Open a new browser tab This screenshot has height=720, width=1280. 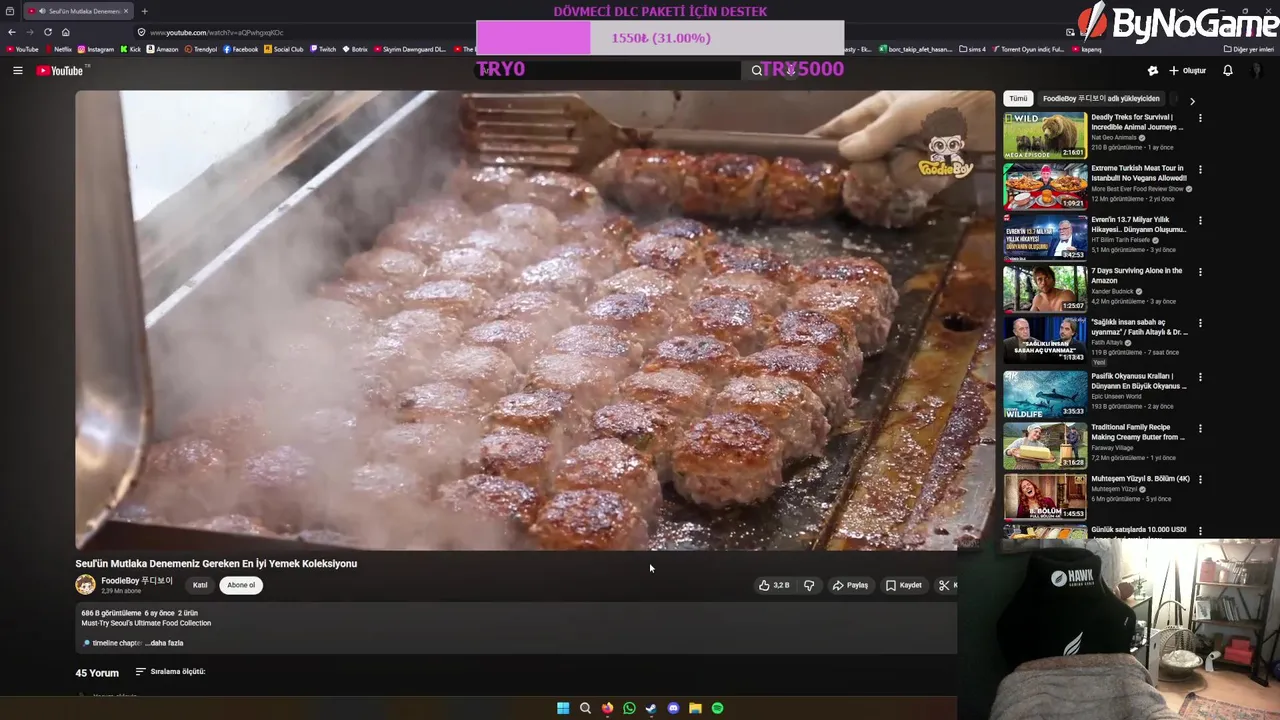point(144,11)
